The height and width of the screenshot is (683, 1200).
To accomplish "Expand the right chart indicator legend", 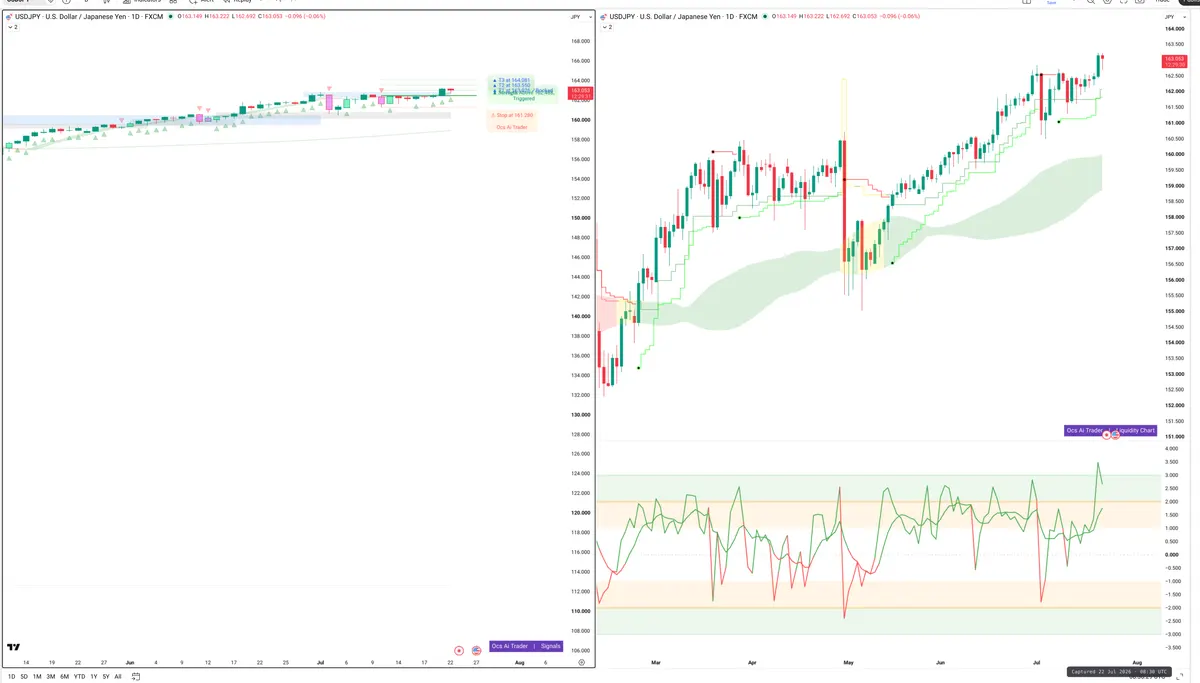I will [607, 27].
